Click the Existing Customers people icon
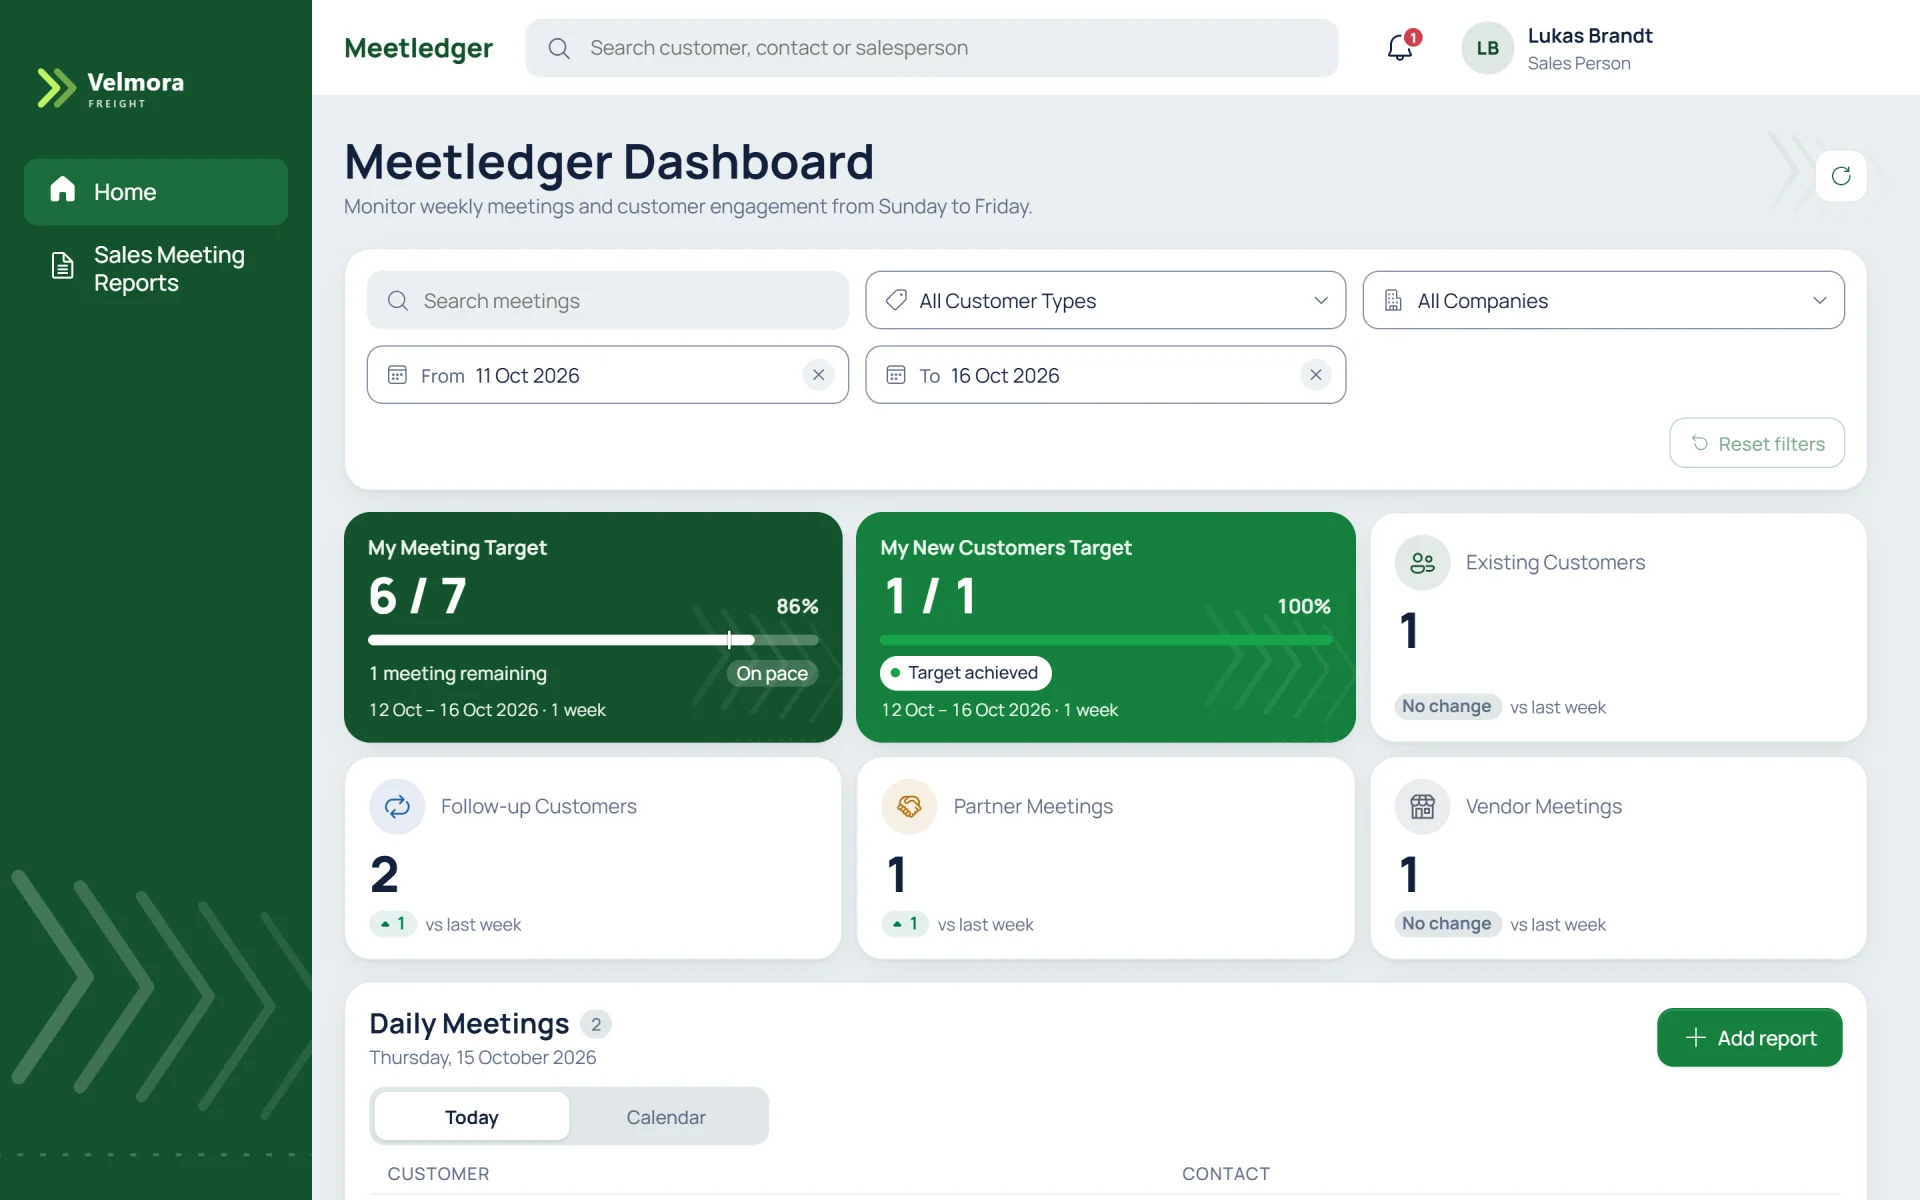Screen dimensions: 1920x1200 1422,563
